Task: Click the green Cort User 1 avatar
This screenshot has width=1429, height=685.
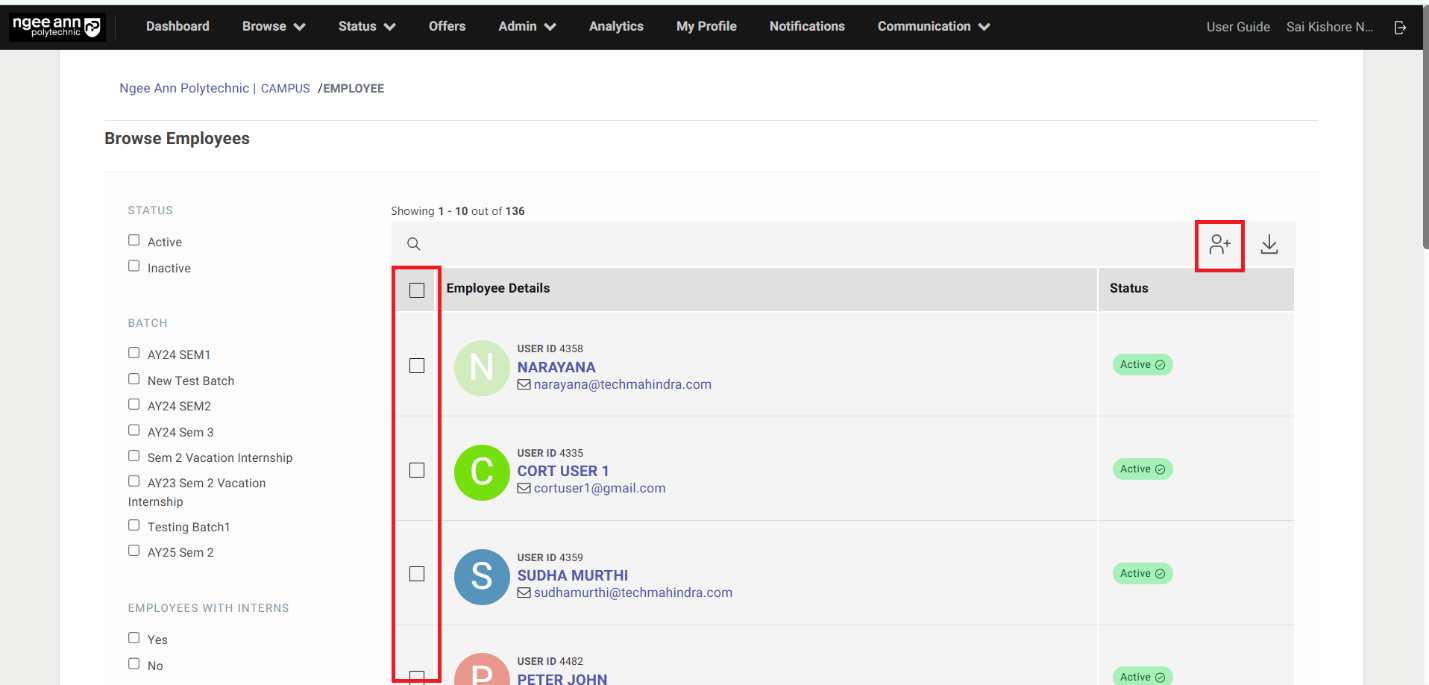Action: pyautogui.click(x=481, y=471)
